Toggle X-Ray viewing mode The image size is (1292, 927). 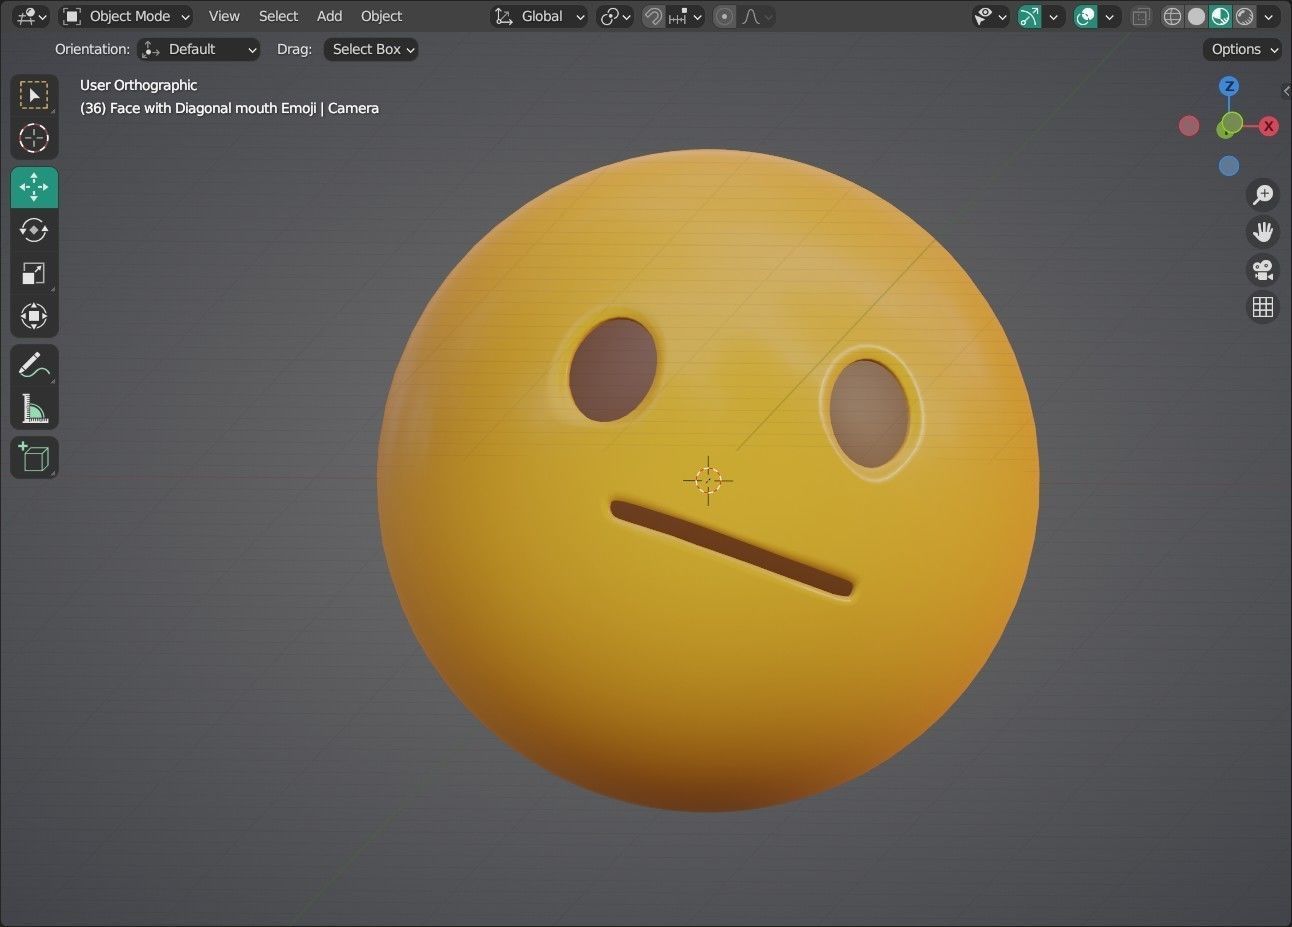pyautogui.click(x=1141, y=16)
